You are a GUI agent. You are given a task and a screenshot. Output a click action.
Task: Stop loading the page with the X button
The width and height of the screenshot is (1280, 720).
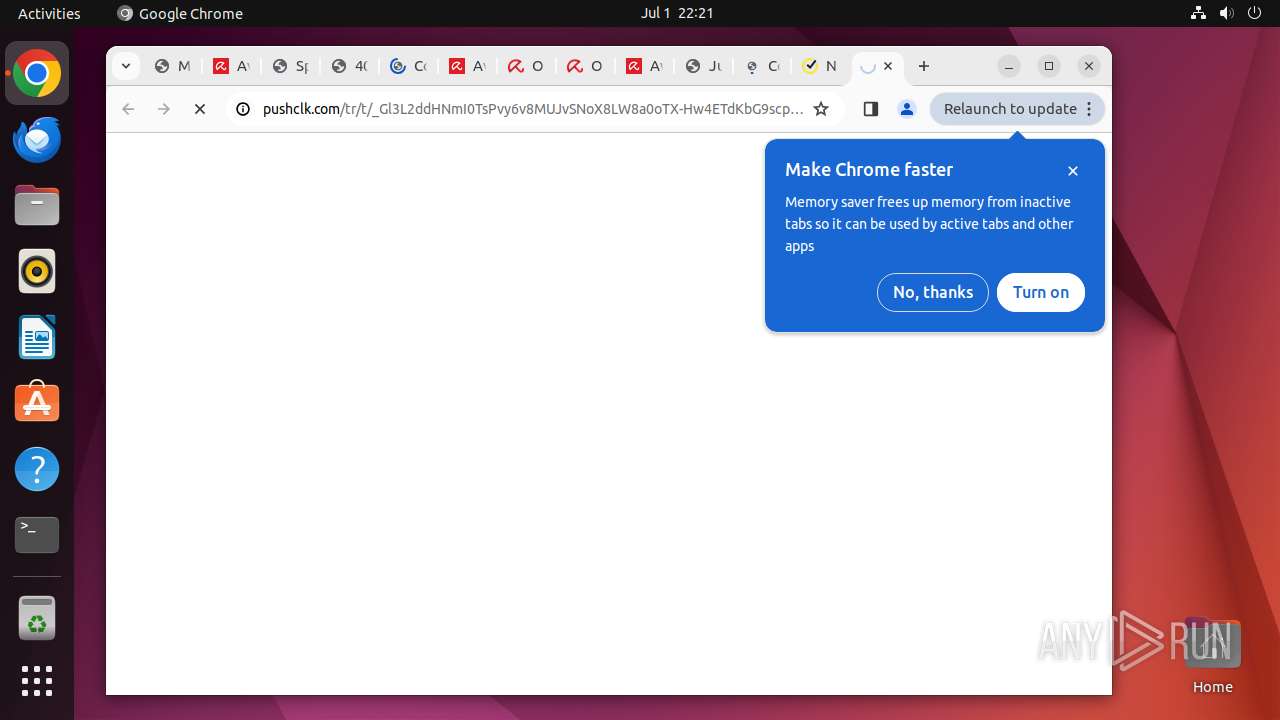pos(200,109)
